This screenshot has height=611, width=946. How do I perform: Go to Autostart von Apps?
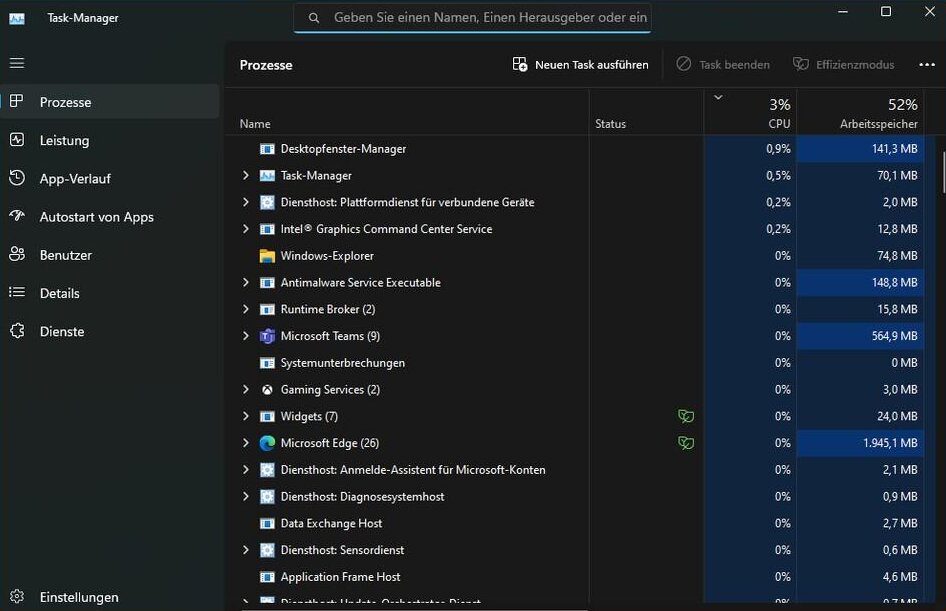110,217
